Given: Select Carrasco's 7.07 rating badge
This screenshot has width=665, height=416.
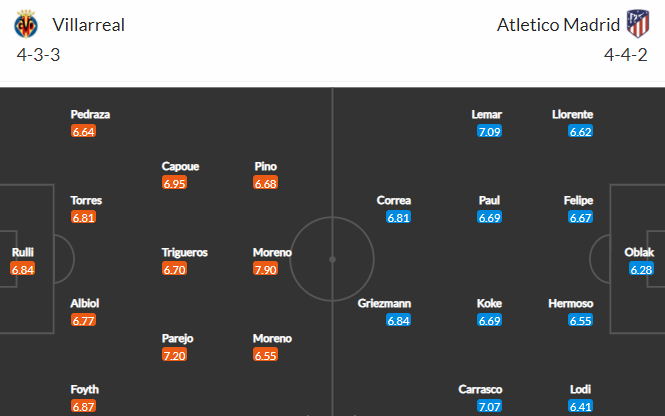Looking at the screenshot, I should coord(489,406).
